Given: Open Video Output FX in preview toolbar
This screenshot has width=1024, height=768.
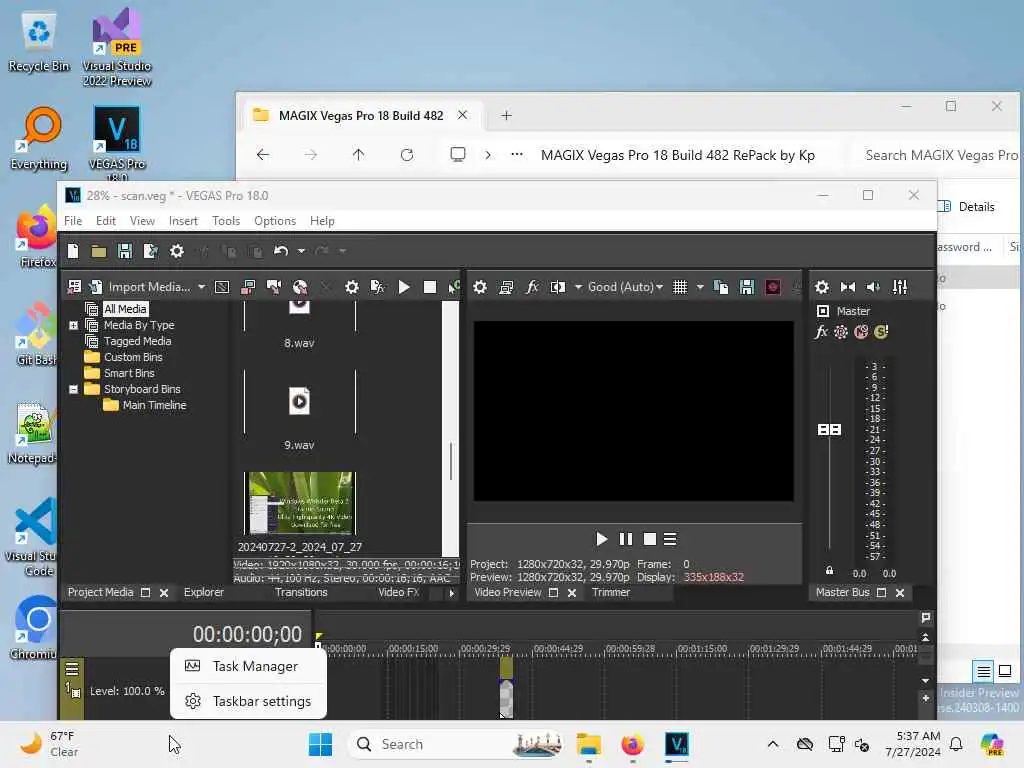Looking at the screenshot, I should click(532, 287).
